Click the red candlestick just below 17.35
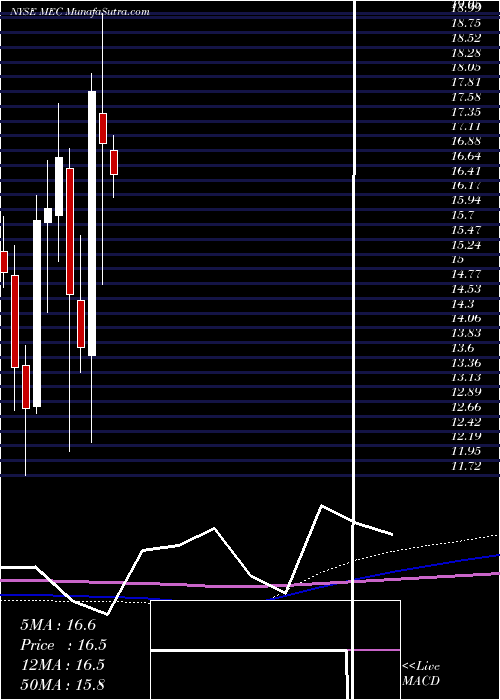500x700 pixels. pos(103,129)
